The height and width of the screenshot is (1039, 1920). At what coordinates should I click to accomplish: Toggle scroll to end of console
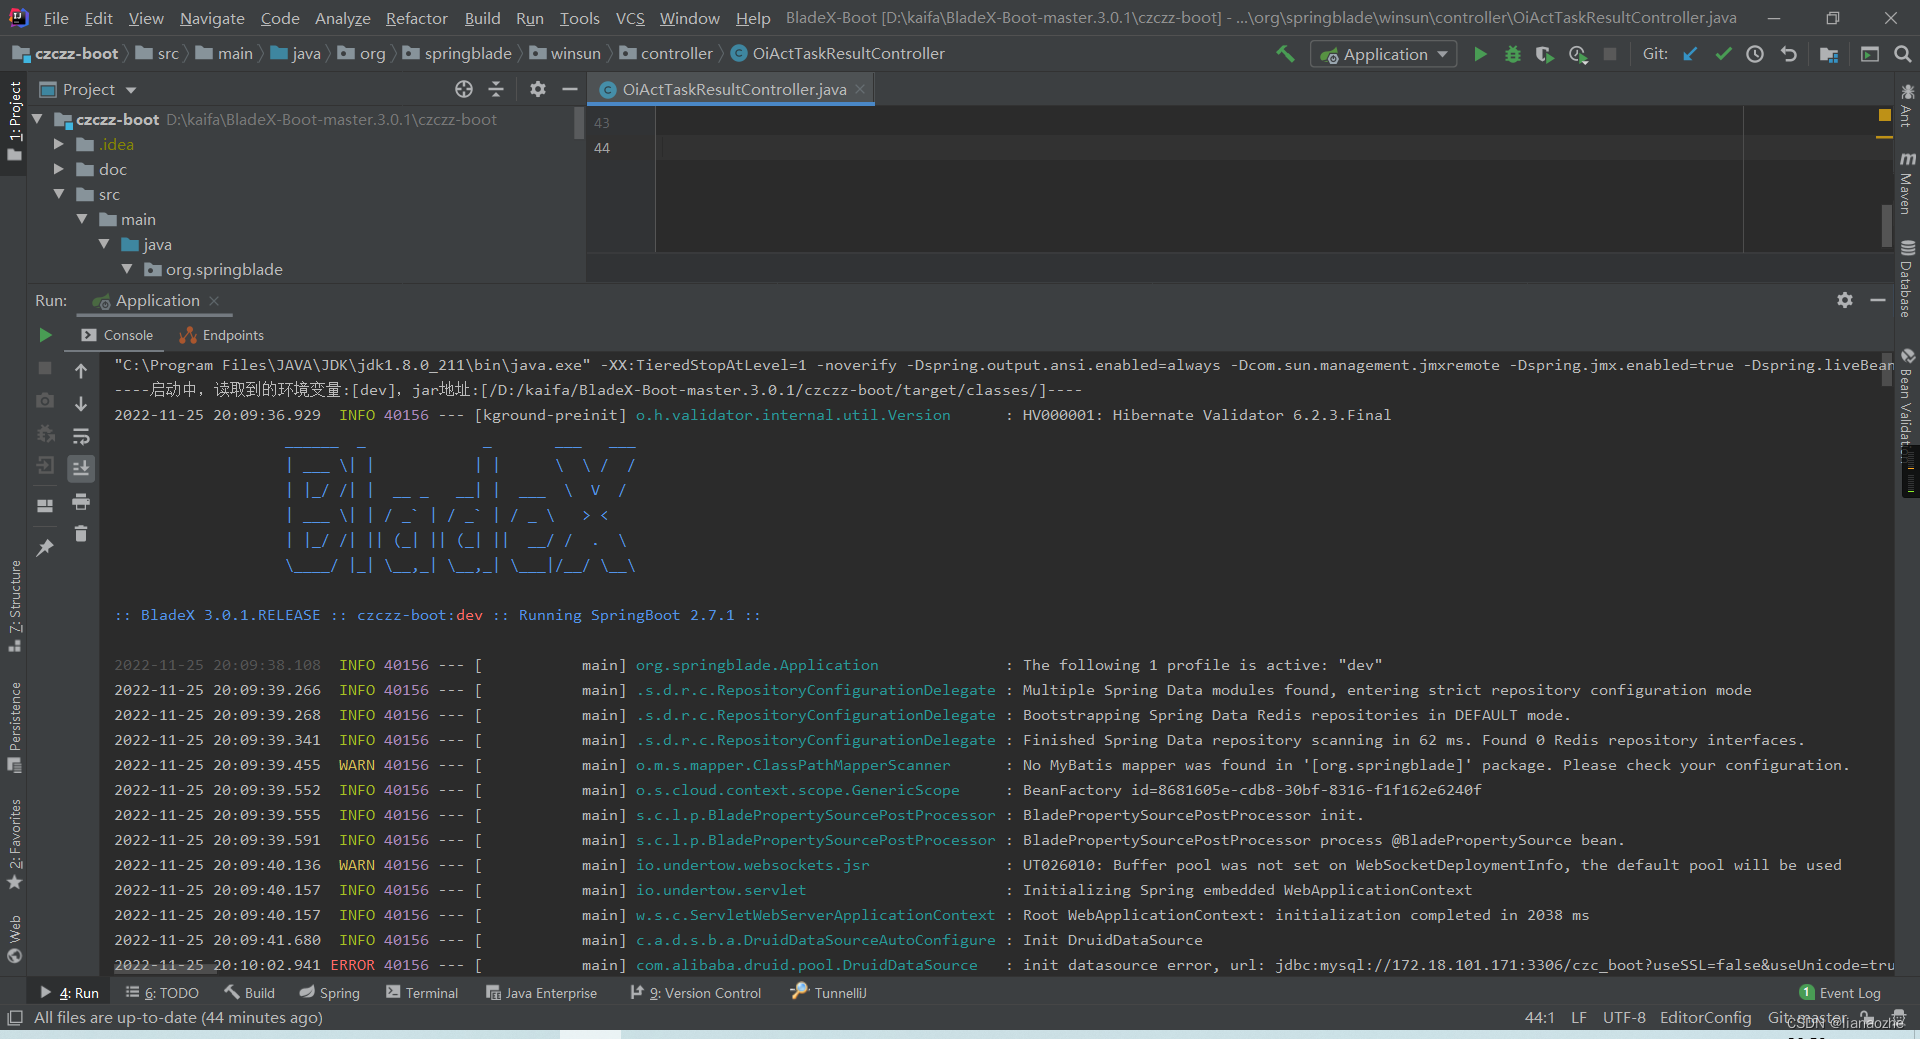pos(81,468)
